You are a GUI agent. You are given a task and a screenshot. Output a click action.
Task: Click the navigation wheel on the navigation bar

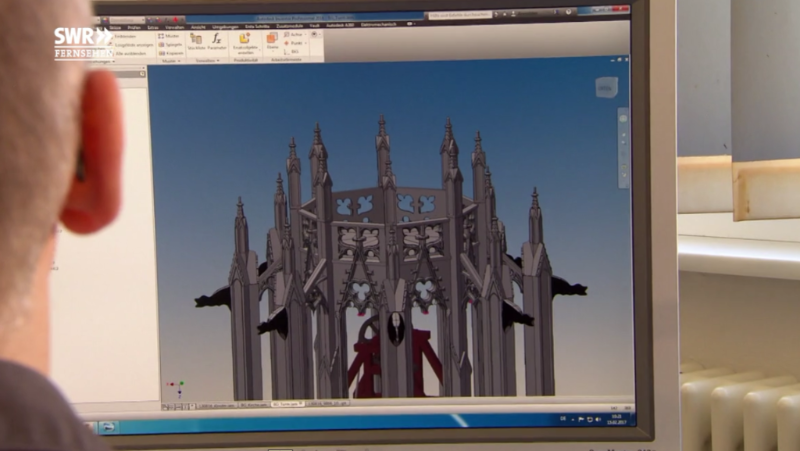[x=623, y=118]
